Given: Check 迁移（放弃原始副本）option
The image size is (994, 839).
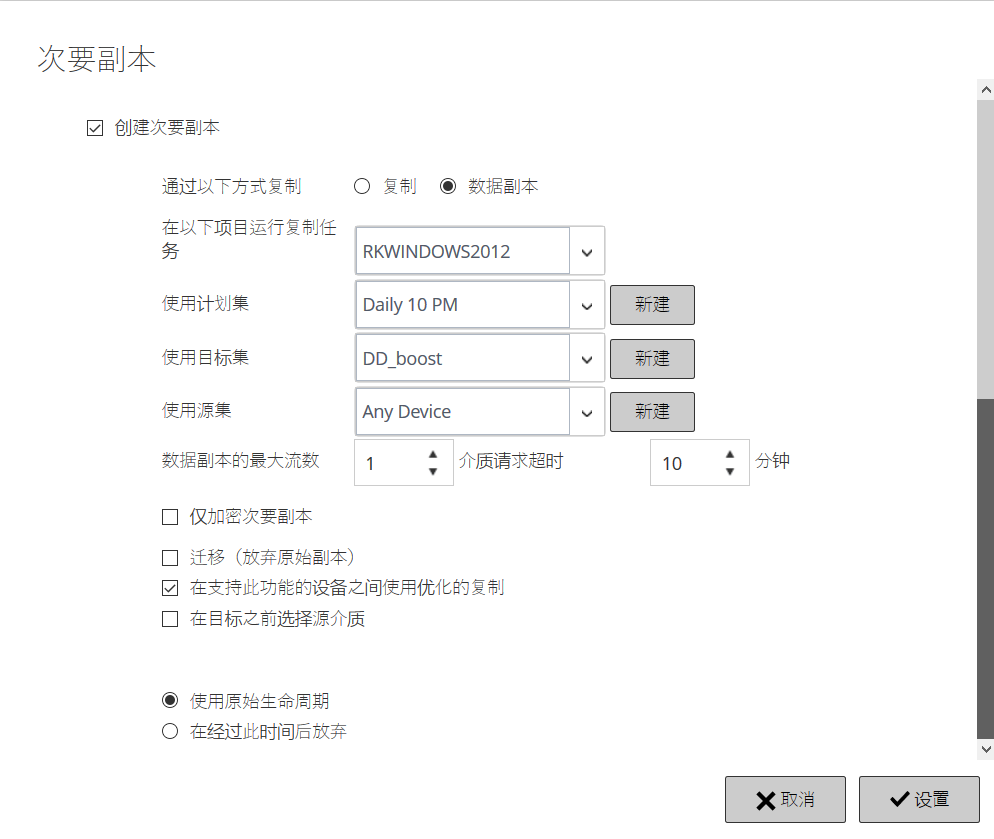Looking at the screenshot, I should [x=170, y=558].
